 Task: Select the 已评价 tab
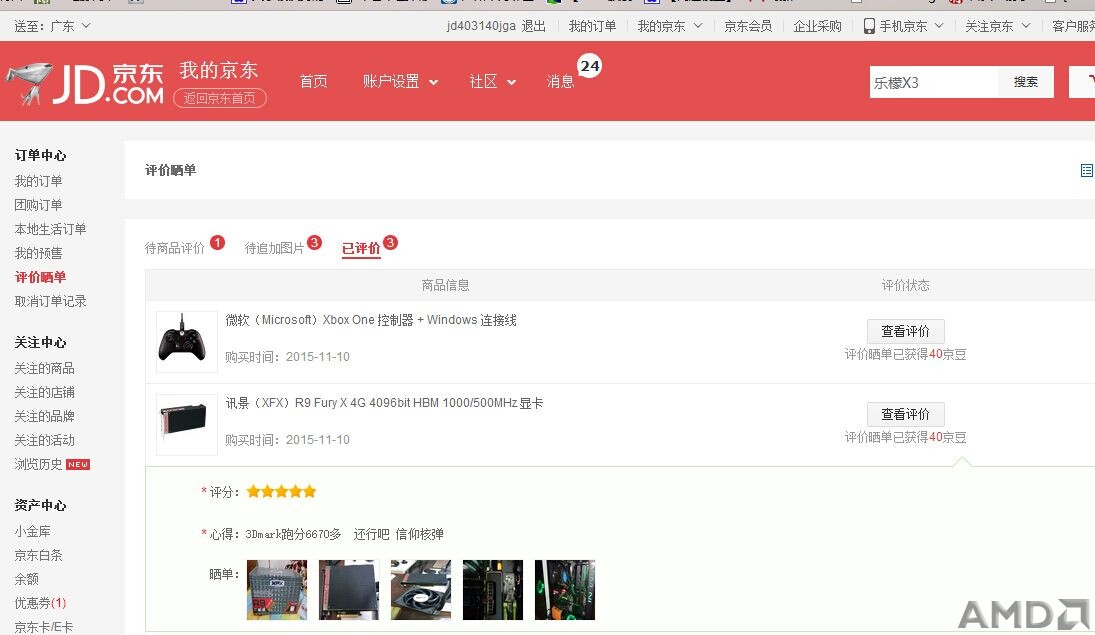coord(361,248)
